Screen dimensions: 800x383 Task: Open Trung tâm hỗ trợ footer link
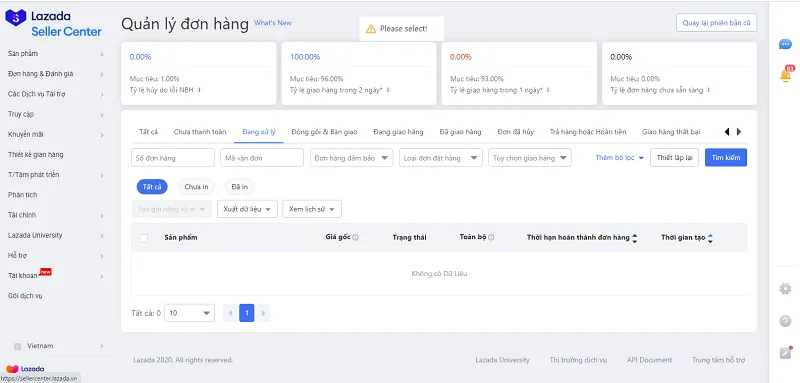point(719,360)
